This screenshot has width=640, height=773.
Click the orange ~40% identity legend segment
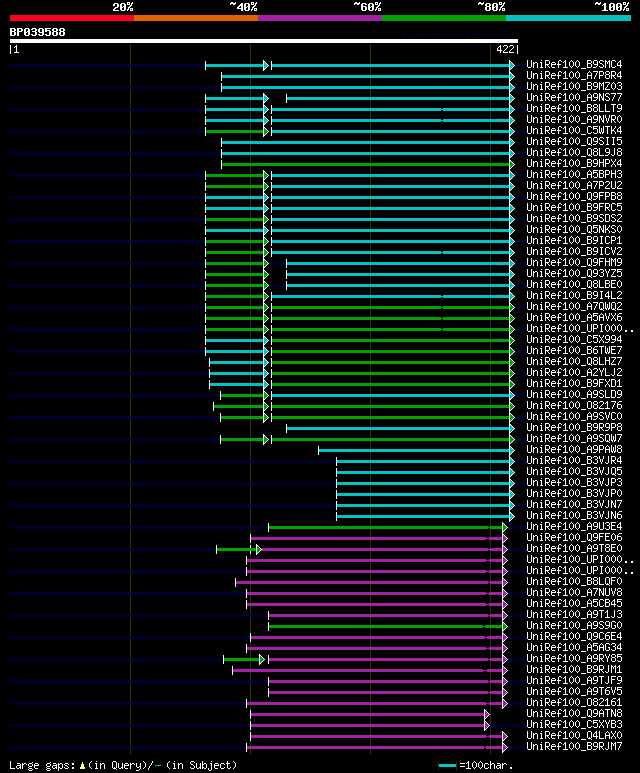tap(196, 18)
